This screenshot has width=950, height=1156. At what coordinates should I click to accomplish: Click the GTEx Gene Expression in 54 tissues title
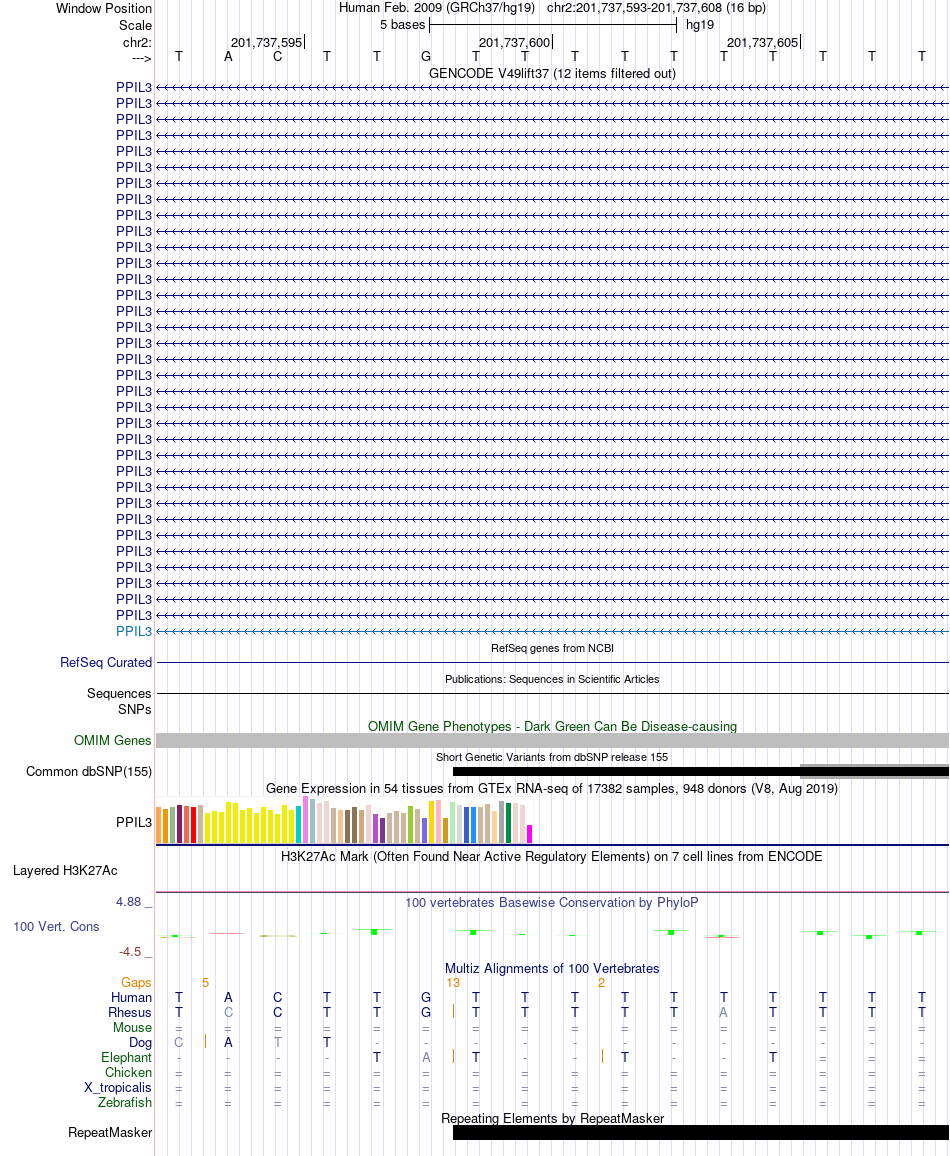pos(552,789)
